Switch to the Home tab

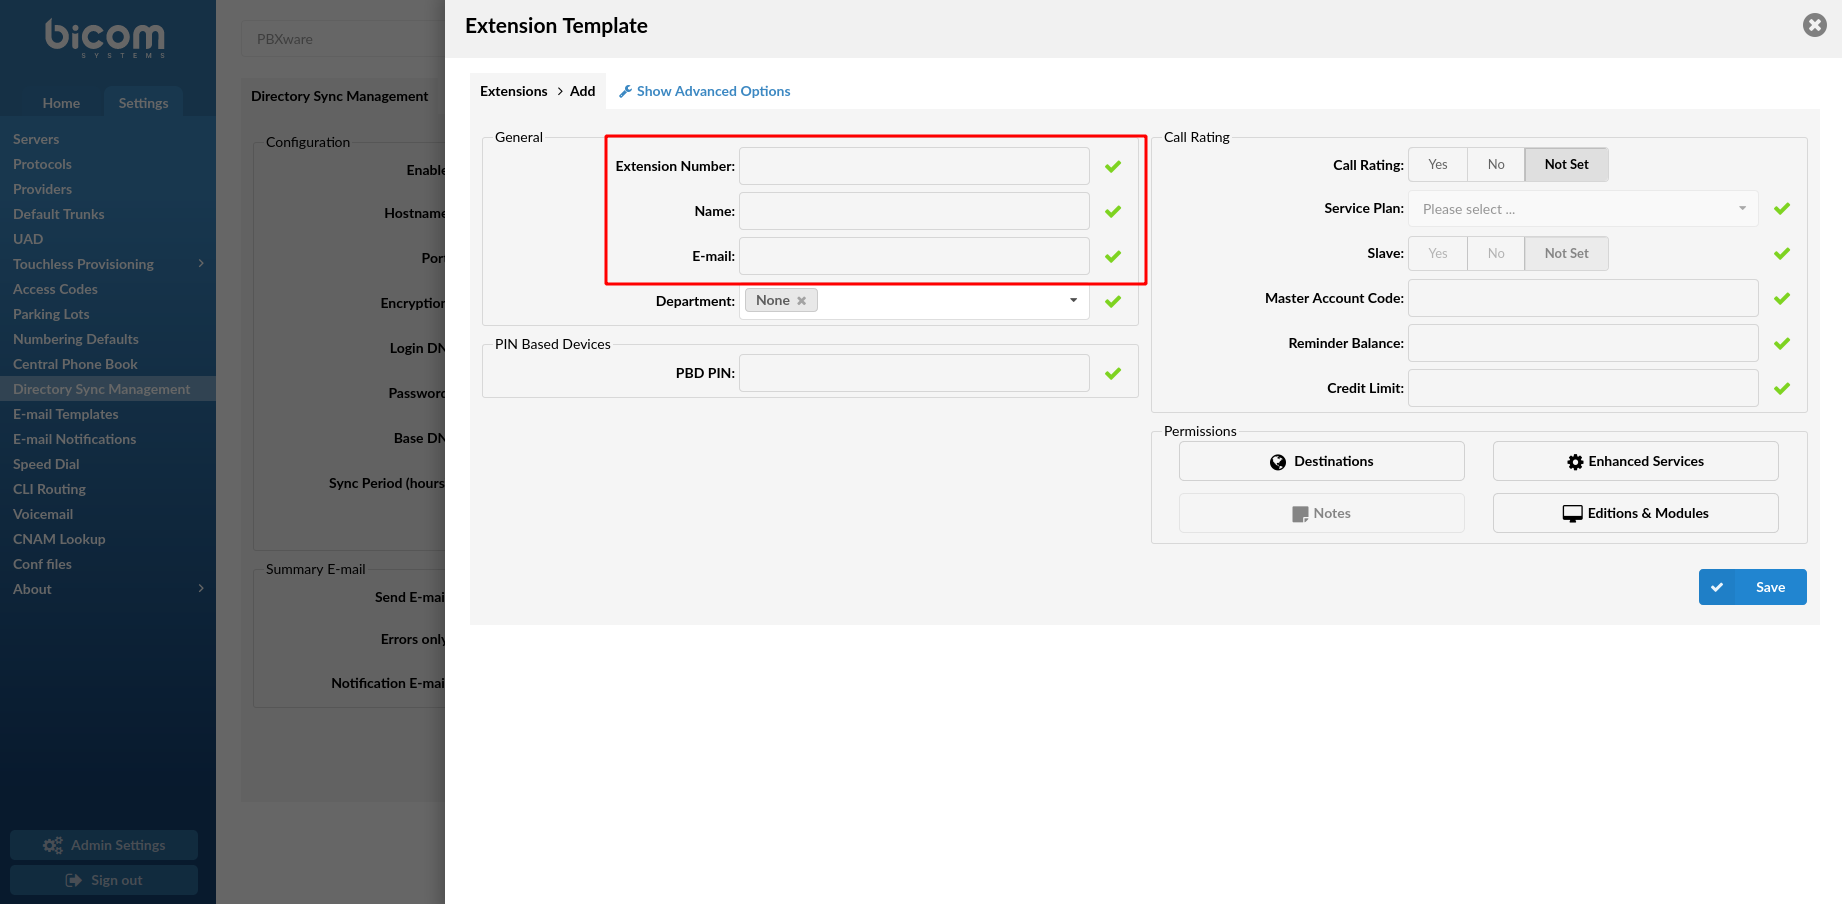click(x=61, y=103)
